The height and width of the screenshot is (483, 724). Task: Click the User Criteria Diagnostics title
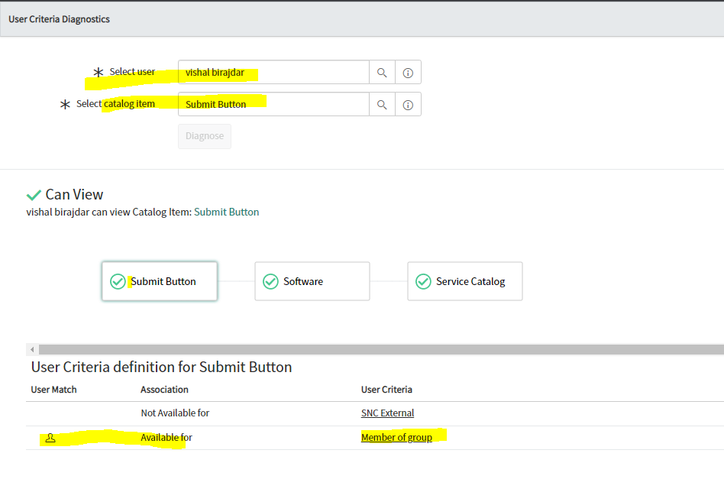59,19
